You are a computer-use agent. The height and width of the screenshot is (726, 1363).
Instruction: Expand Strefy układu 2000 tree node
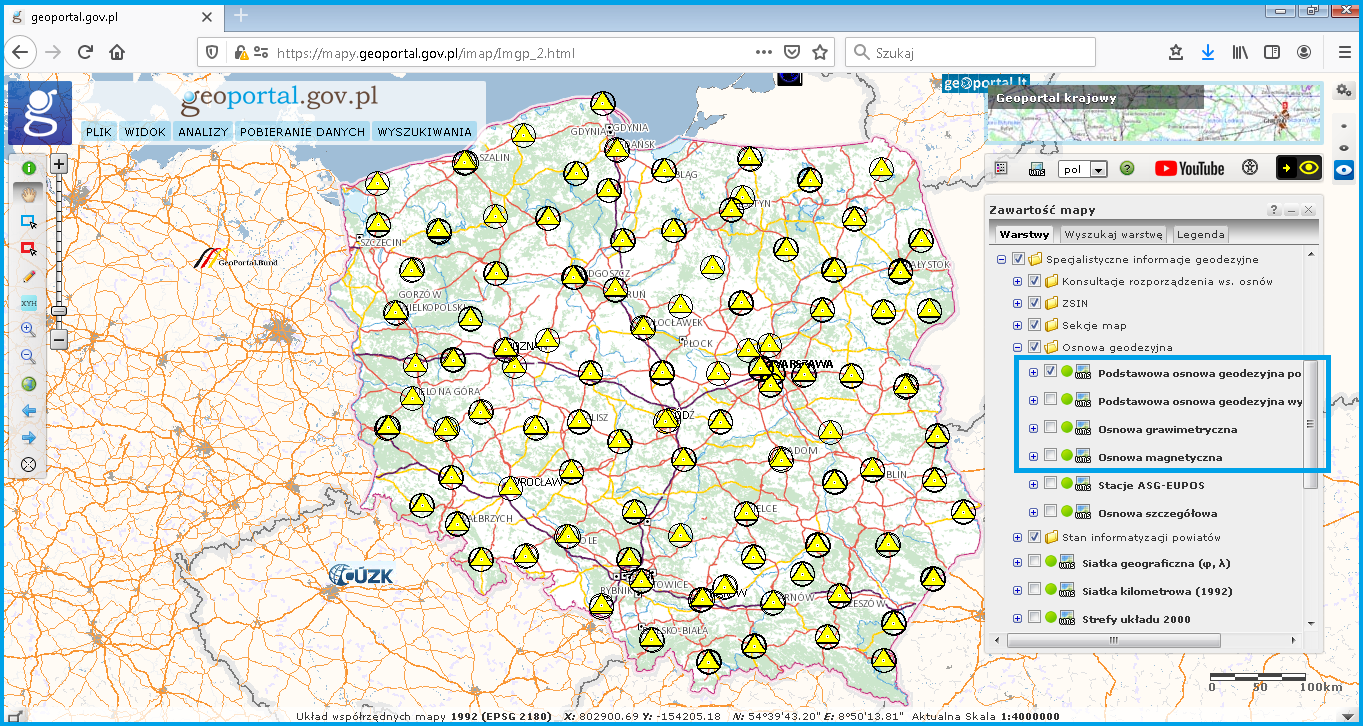coord(1018,618)
